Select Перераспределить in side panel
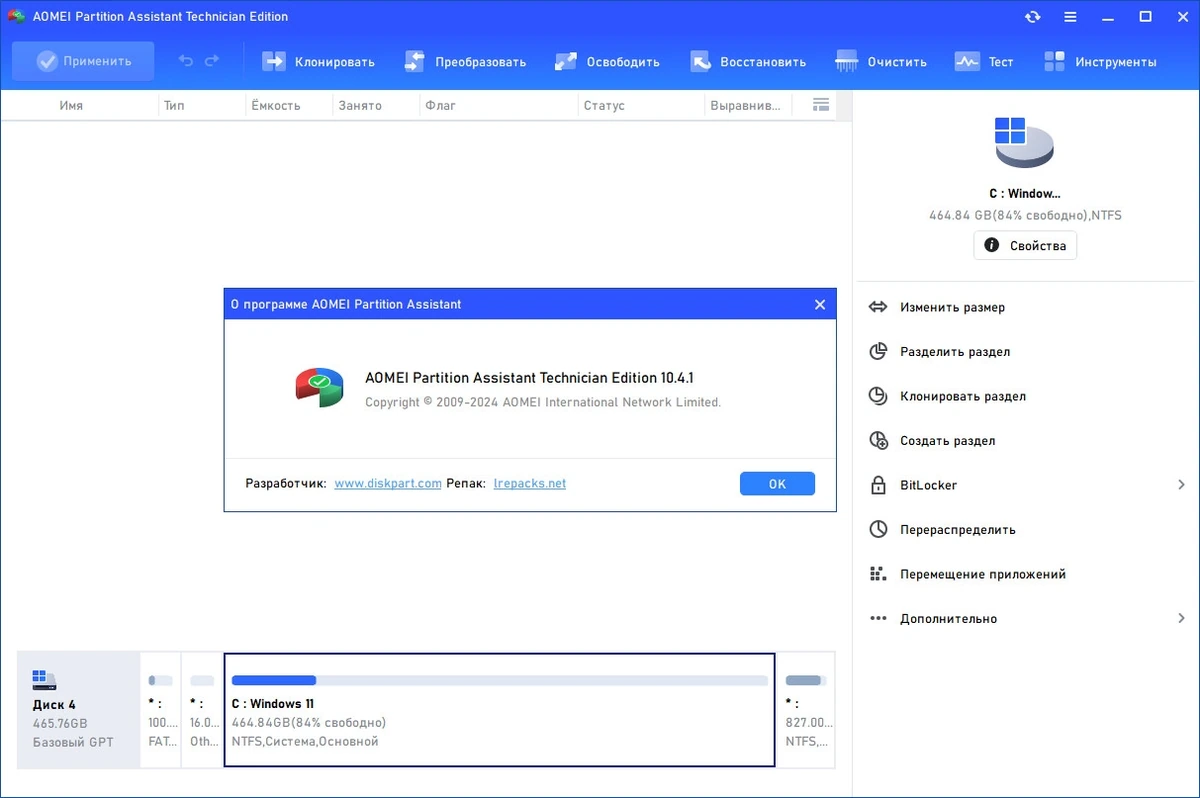1200x798 pixels. click(957, 530)
